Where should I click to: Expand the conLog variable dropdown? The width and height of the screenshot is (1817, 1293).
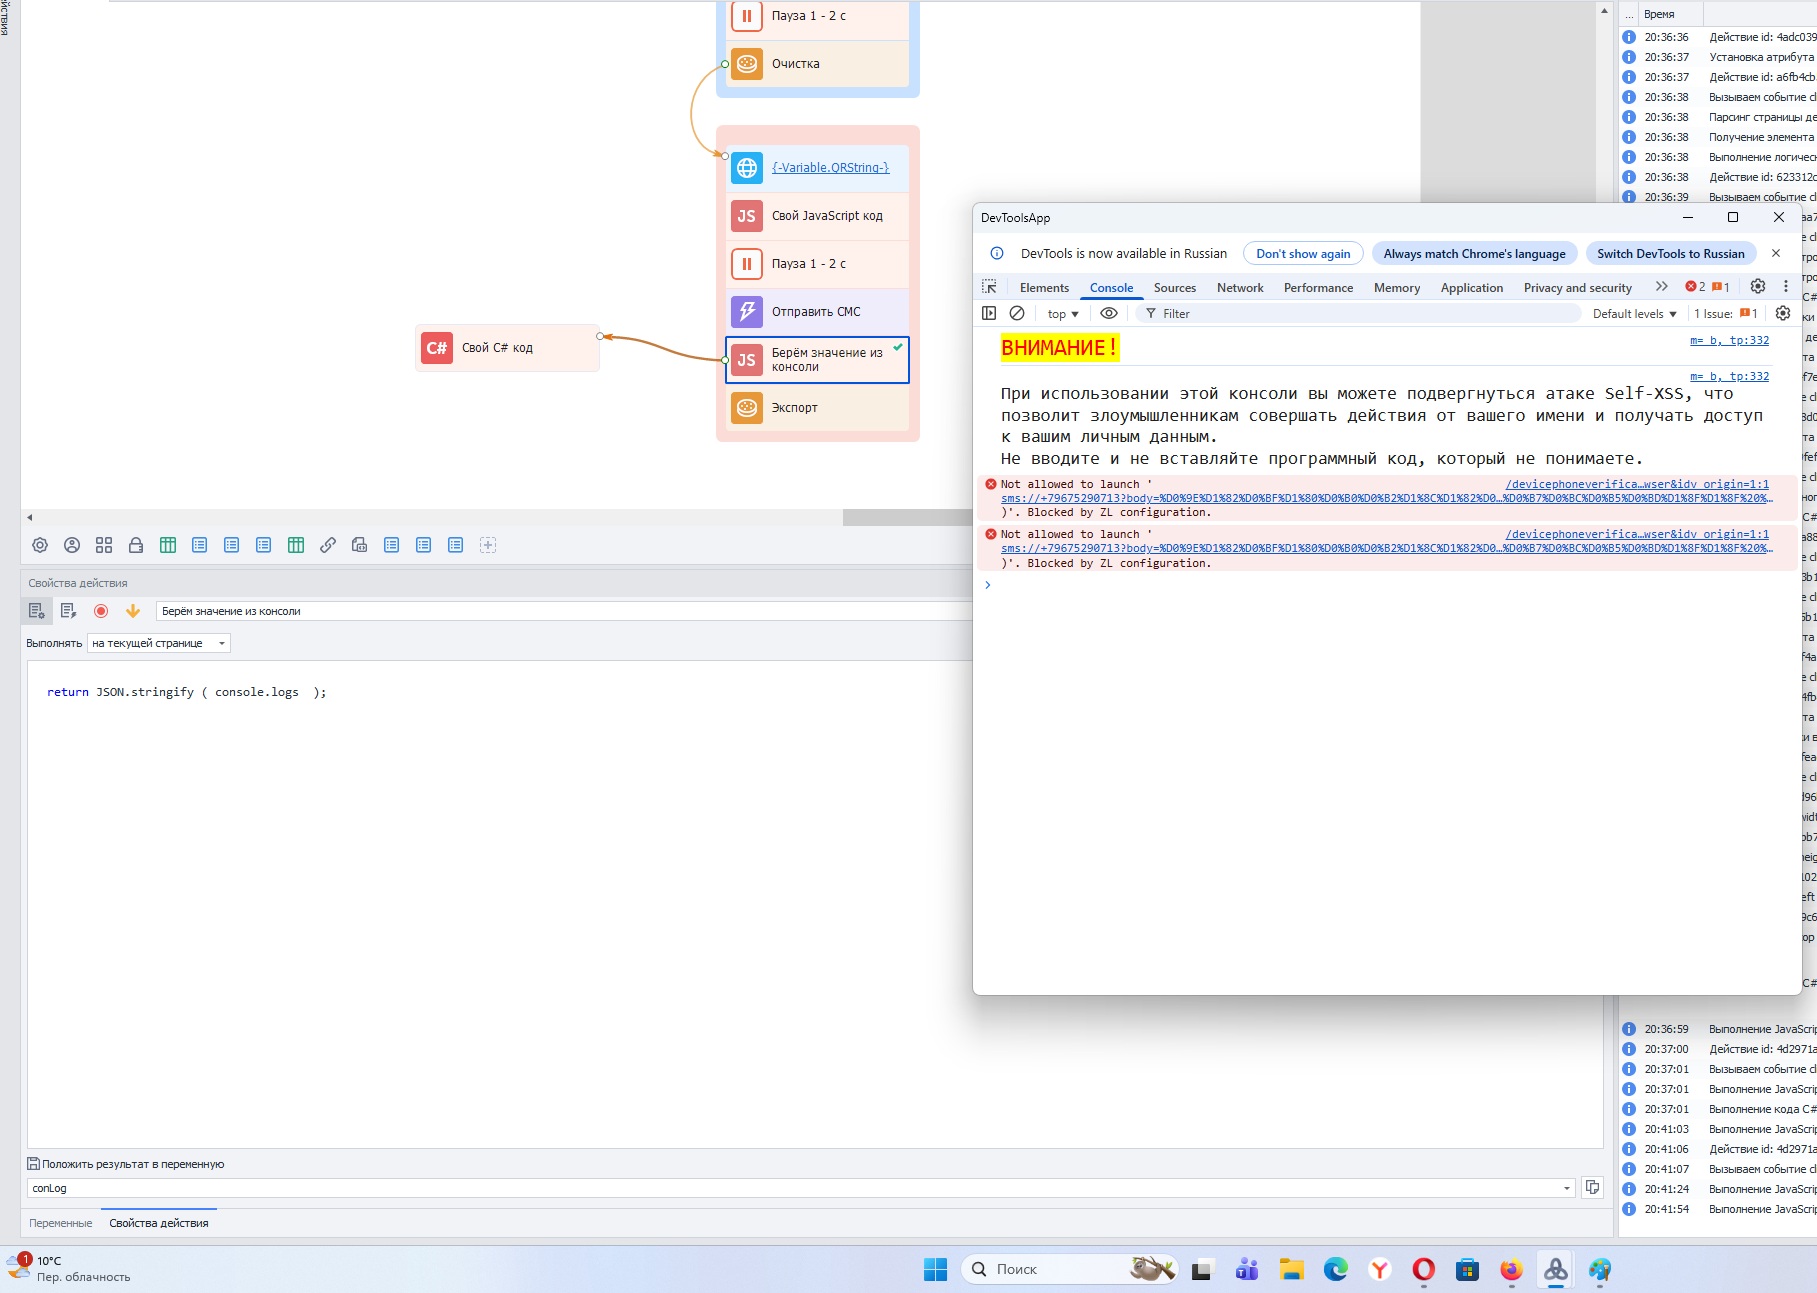tap(1567, 1188)
